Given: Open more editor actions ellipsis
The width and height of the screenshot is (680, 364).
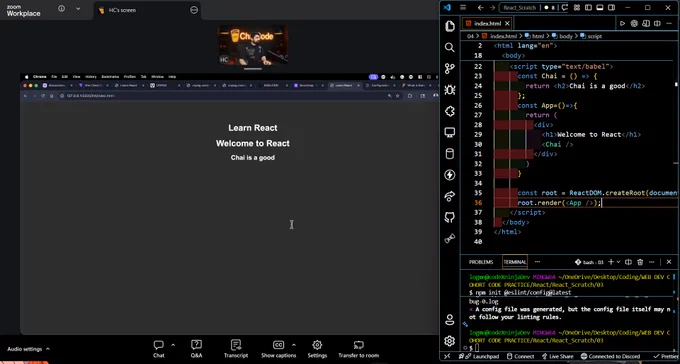Looking at the screenshot, I should pos(669,23).
